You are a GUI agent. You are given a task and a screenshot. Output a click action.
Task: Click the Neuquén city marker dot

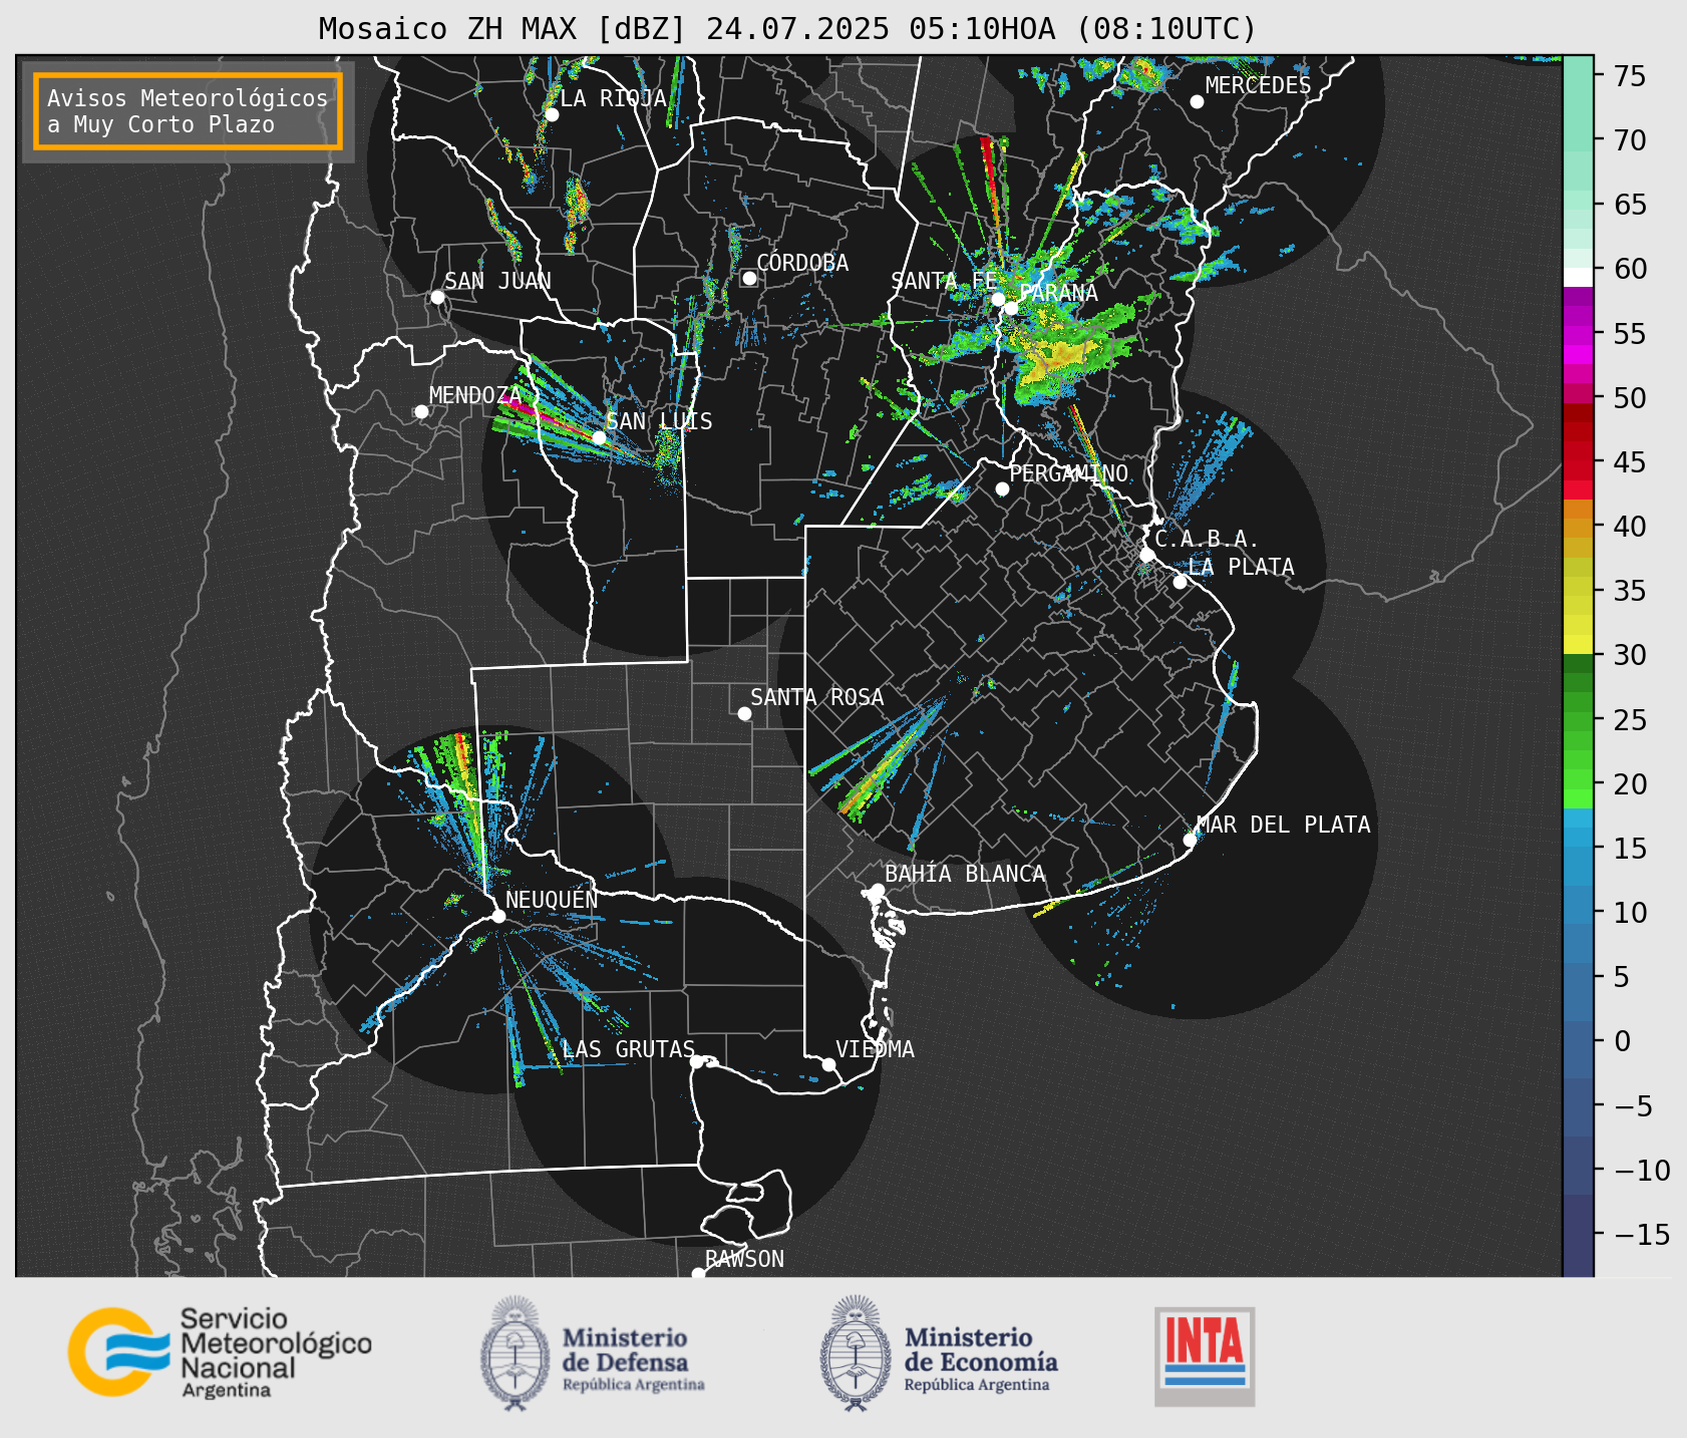point(498,916)
